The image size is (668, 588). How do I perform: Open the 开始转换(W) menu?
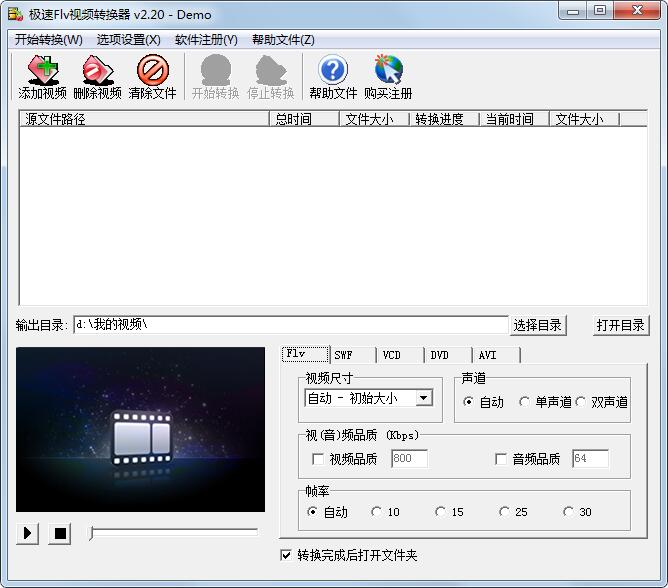click(x=49, y=40)
